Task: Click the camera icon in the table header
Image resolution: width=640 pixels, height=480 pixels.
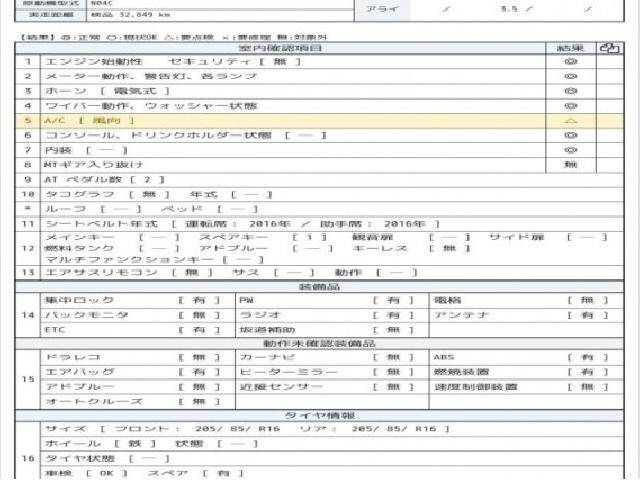Action: (x=610, y=48)
